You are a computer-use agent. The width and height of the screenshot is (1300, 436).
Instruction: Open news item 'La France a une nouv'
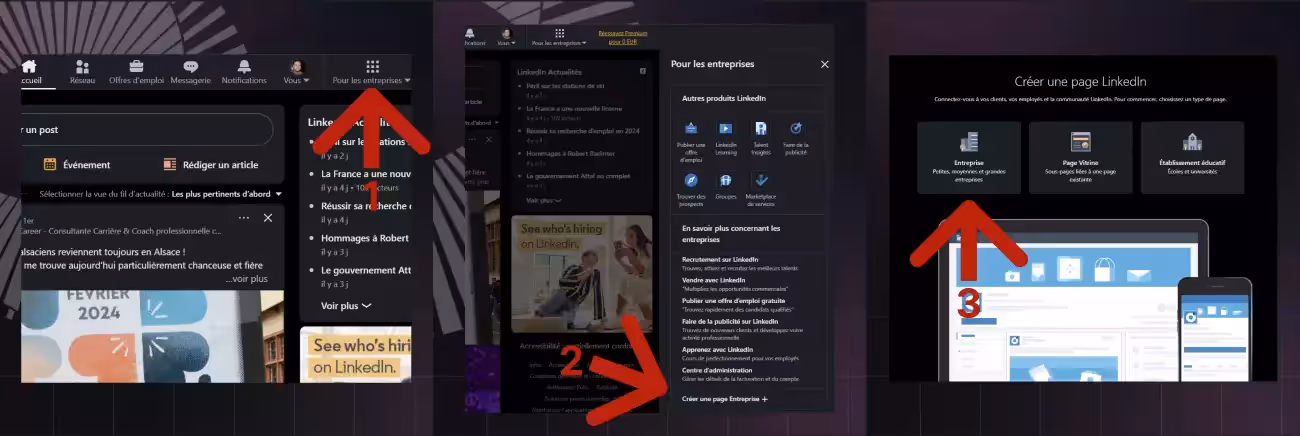click(x=366, y=173)
